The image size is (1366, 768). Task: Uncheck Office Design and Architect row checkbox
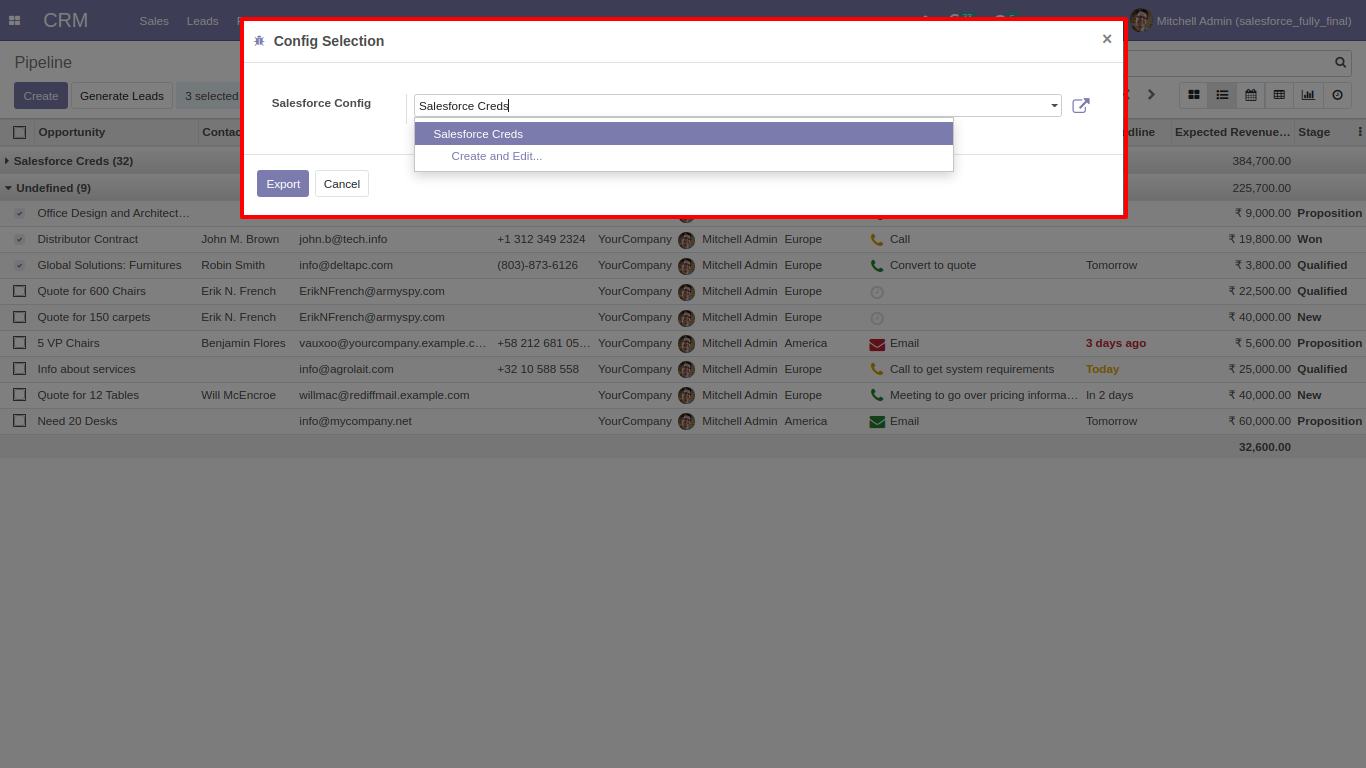[x=20, y=213]
